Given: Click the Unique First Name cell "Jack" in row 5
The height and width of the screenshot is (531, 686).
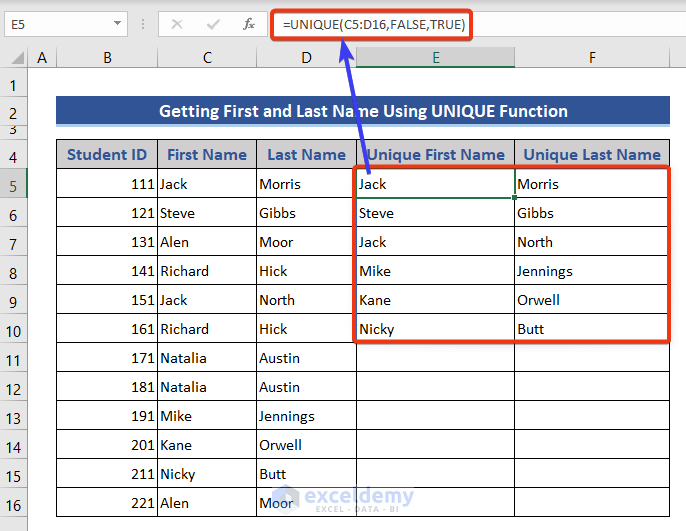Looking at the screenshot, I should (x=435, y=184).
